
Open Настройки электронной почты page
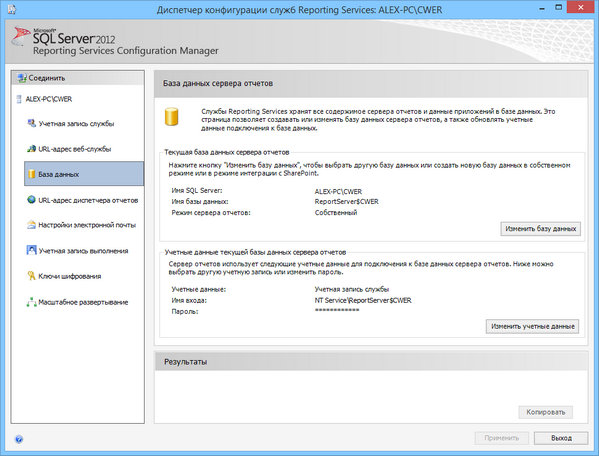point(87,225)
